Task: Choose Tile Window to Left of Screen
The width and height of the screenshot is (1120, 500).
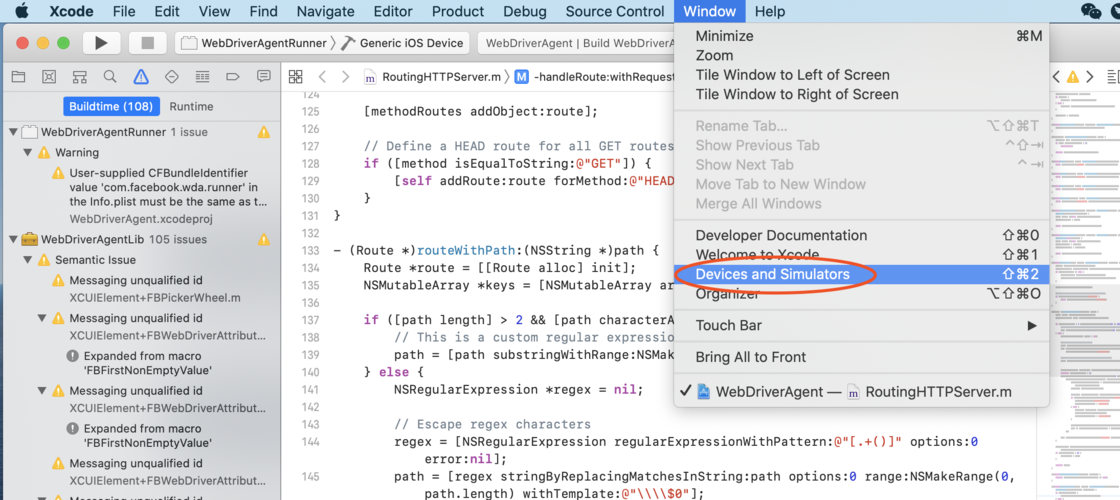Action: tap(861, 75)
